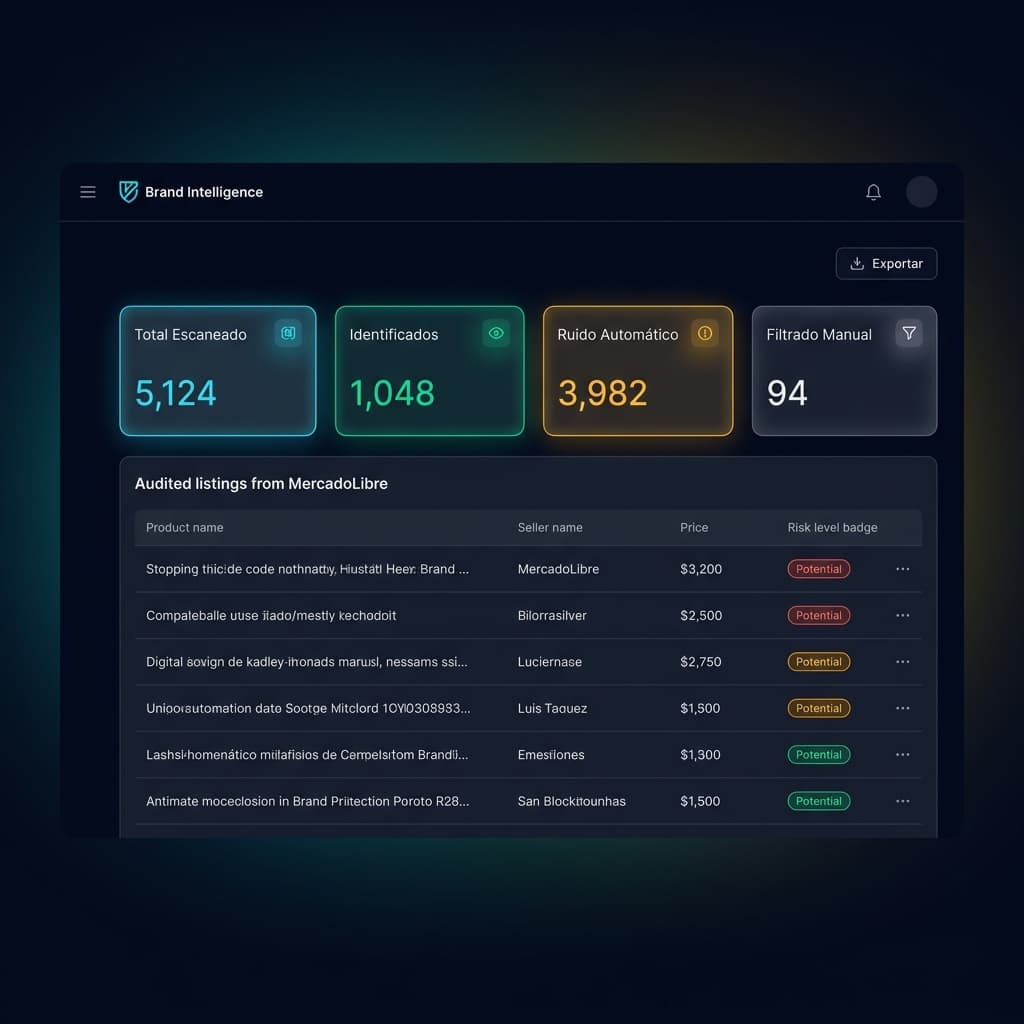Sort by Price column header
The width and height of the screenshot is (1024, 1024).
pos(694,528)
